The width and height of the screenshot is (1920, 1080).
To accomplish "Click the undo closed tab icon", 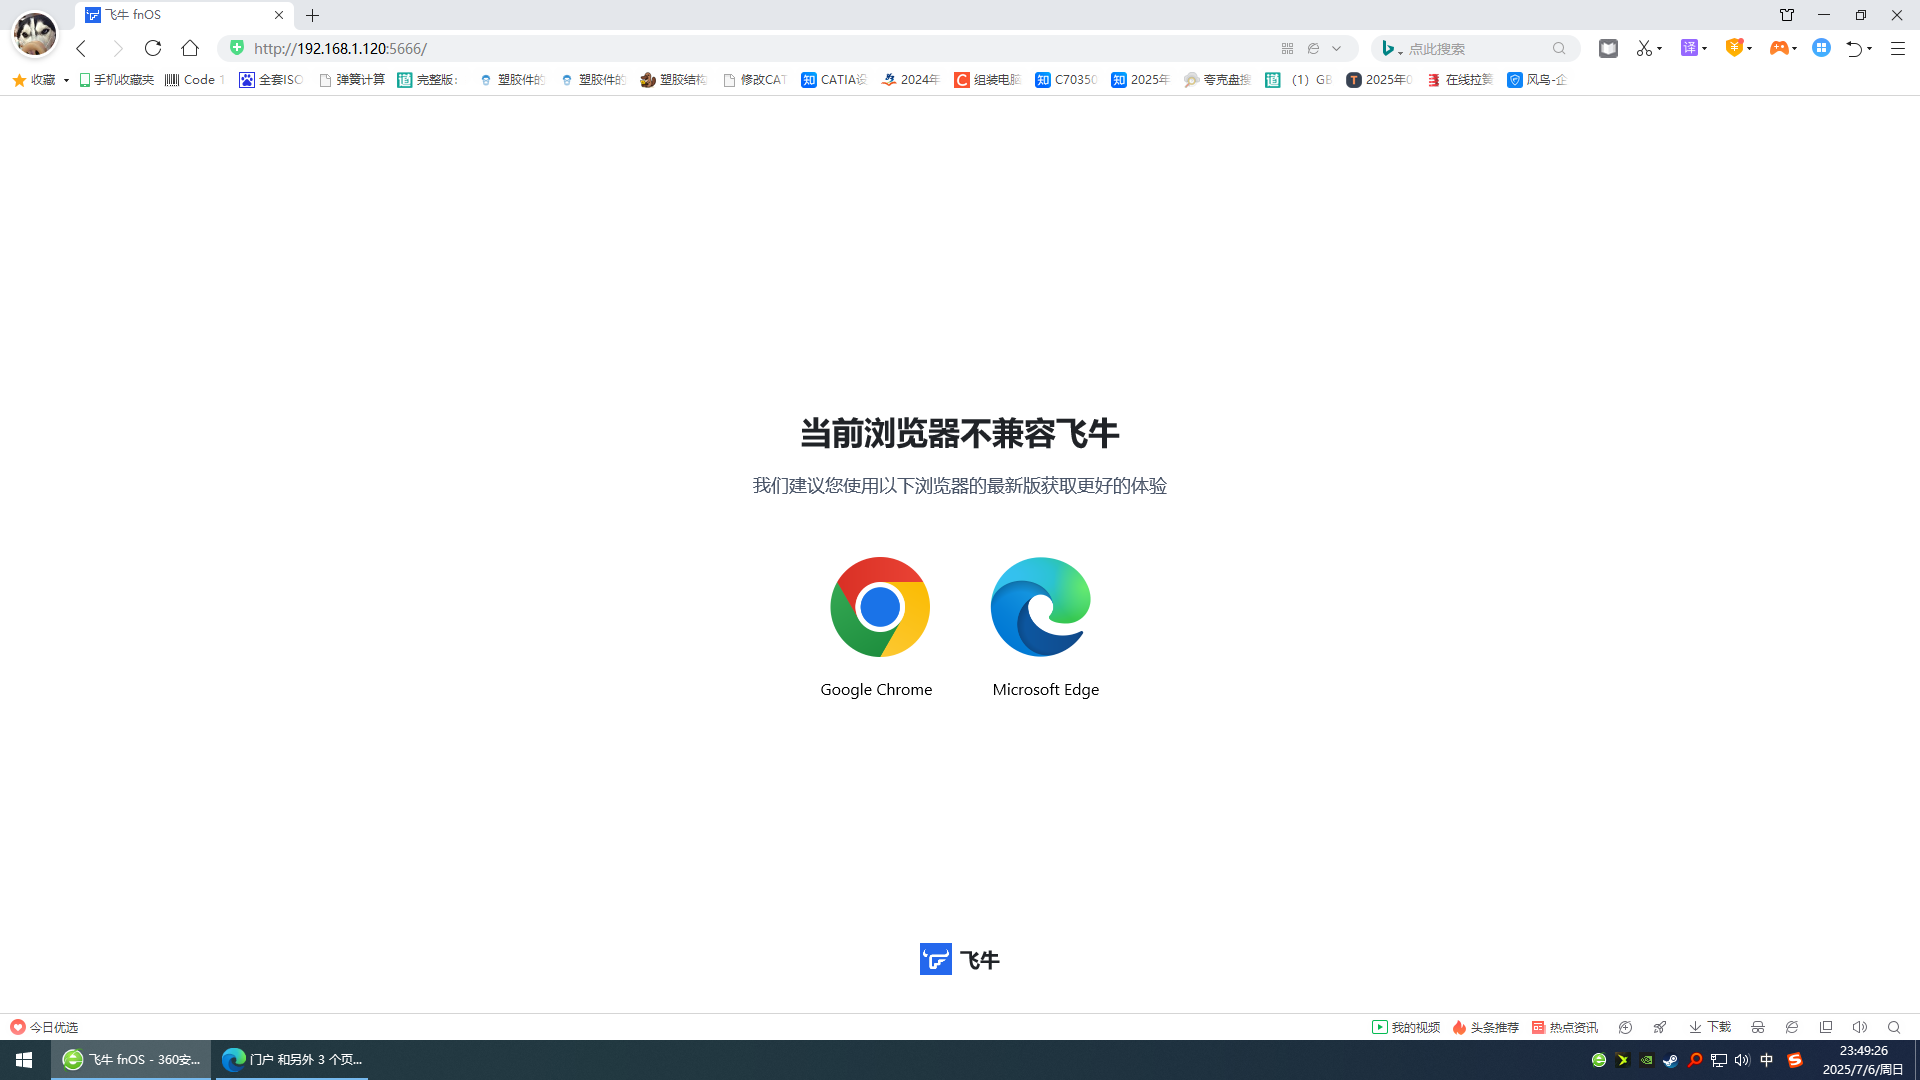I will pos(1855,48).
